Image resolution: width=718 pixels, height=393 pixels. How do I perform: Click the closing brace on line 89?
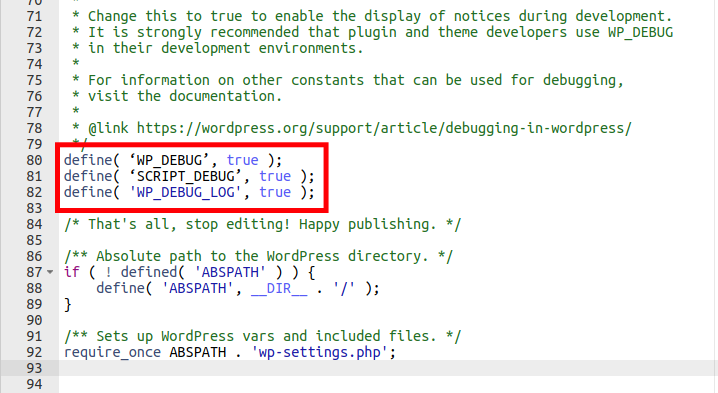tap(68, 305)
